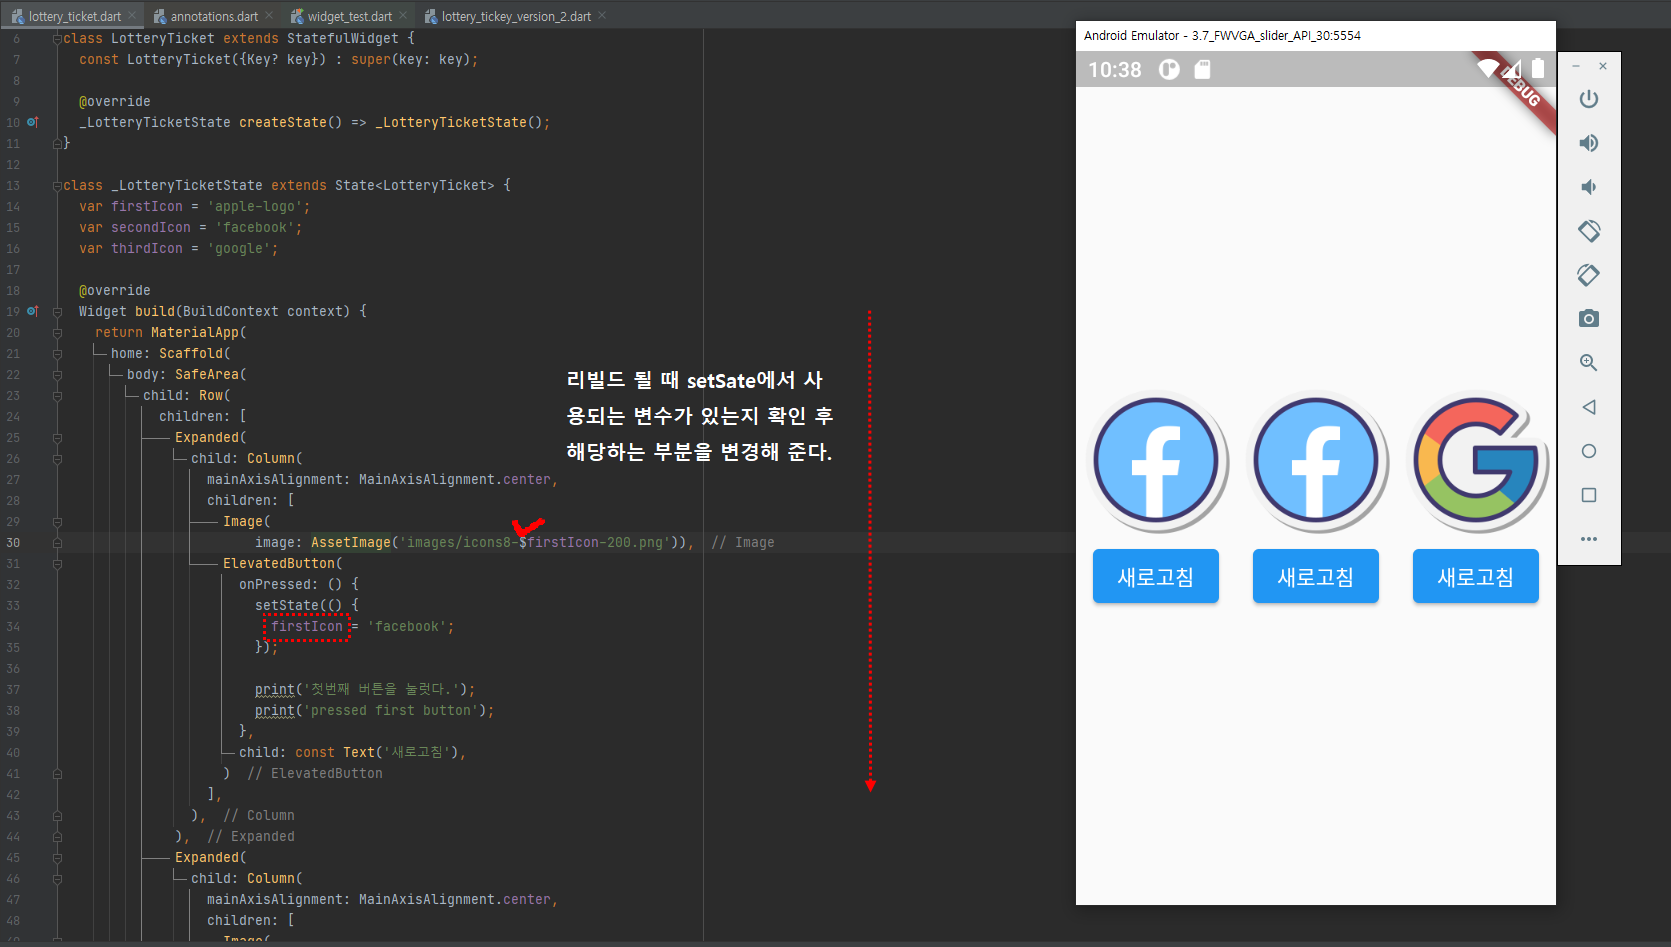Close the lottery_tickey_version_2.dart tab
This screenshot has height=947, width=1671.
603,16
